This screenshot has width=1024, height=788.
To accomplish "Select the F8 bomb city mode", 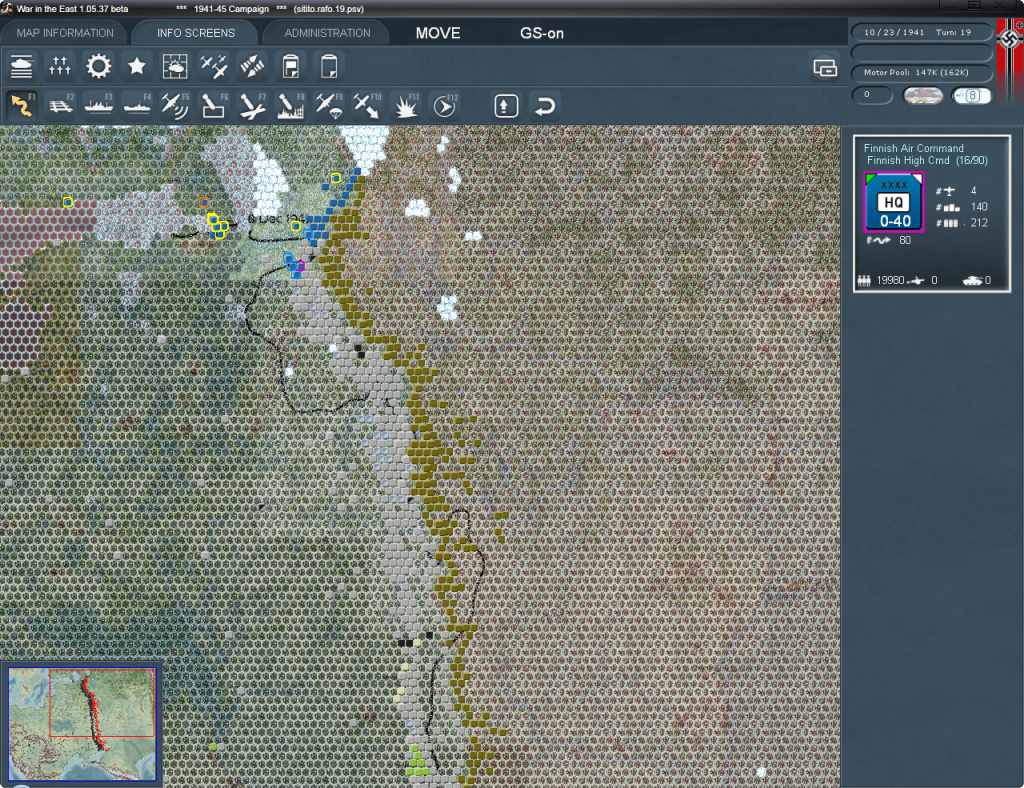I will (290, 105).
